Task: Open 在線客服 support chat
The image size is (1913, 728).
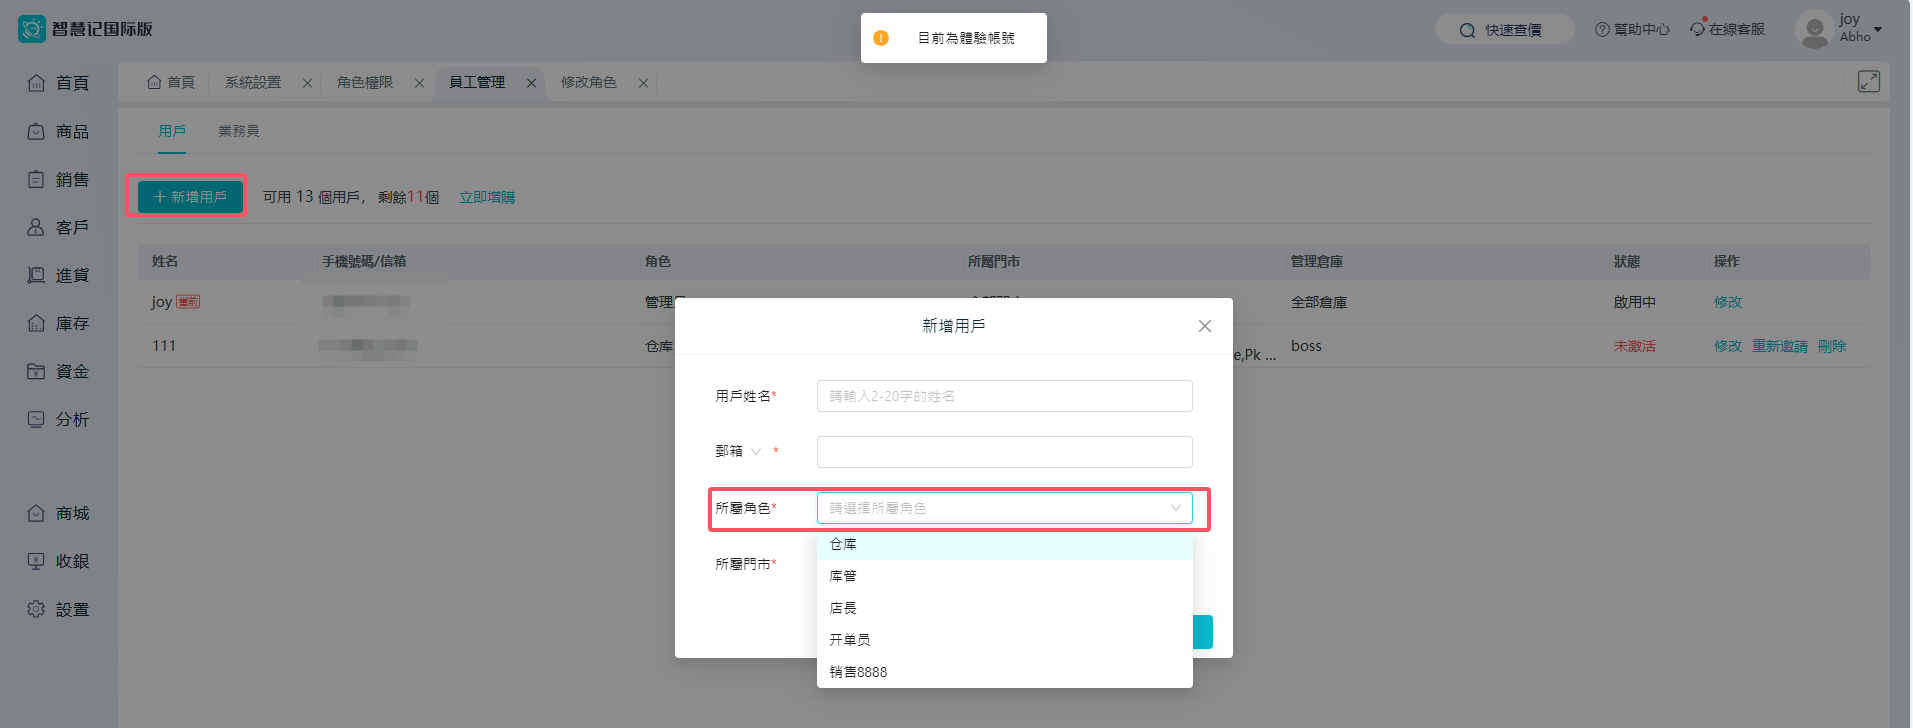Action: (x=1727, y=30)
